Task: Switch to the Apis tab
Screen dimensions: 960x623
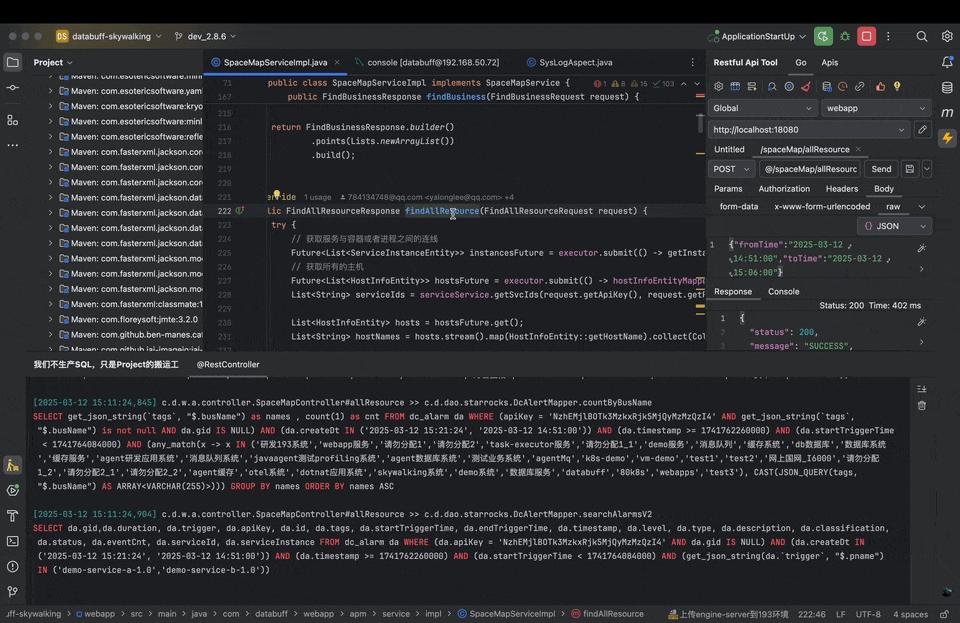Action: (x=828, y=63)
